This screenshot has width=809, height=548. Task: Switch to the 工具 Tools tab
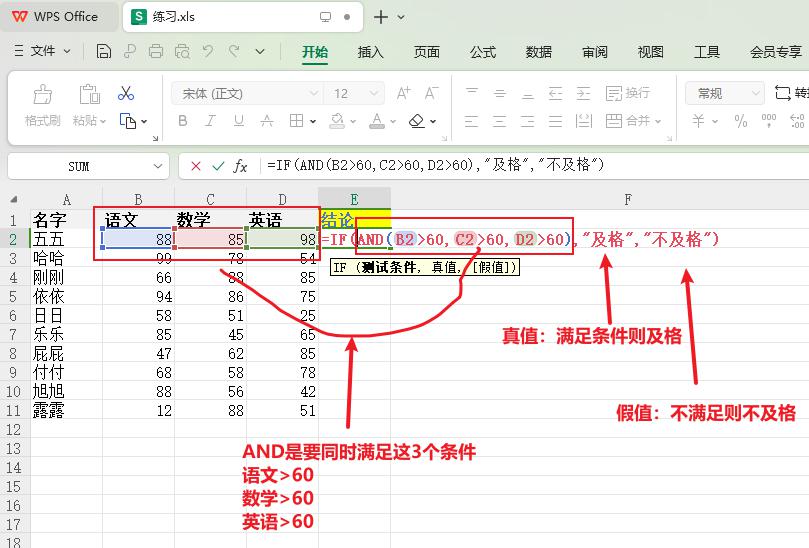point(707,52)
